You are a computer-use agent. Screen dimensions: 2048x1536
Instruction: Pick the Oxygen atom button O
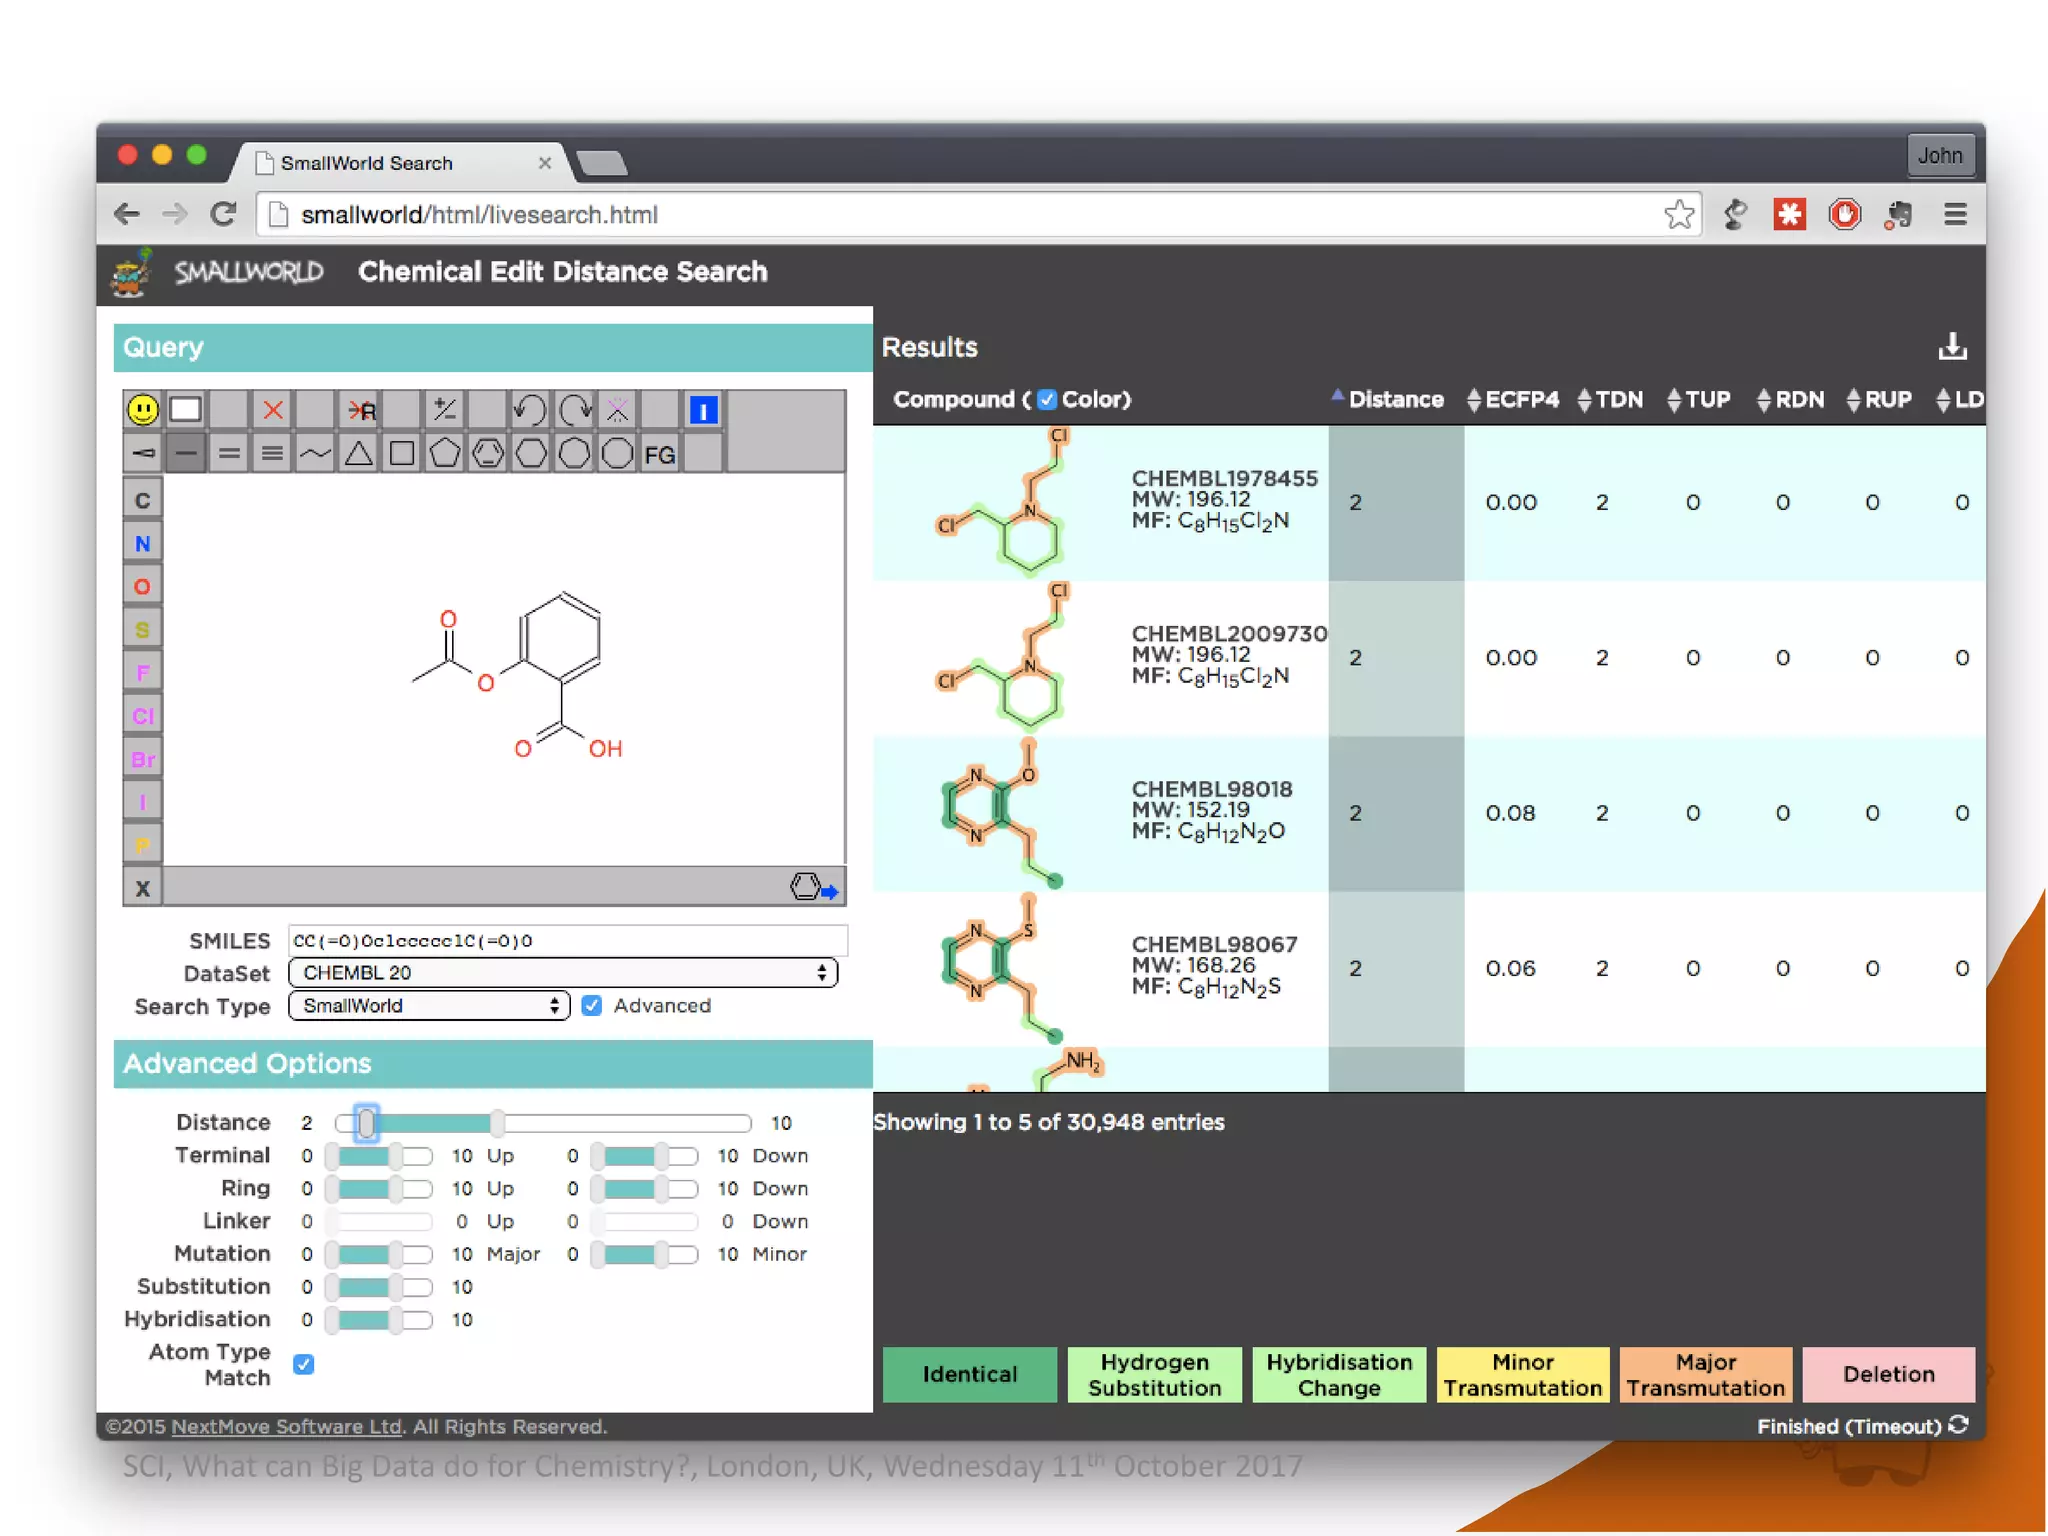[143, 586]
